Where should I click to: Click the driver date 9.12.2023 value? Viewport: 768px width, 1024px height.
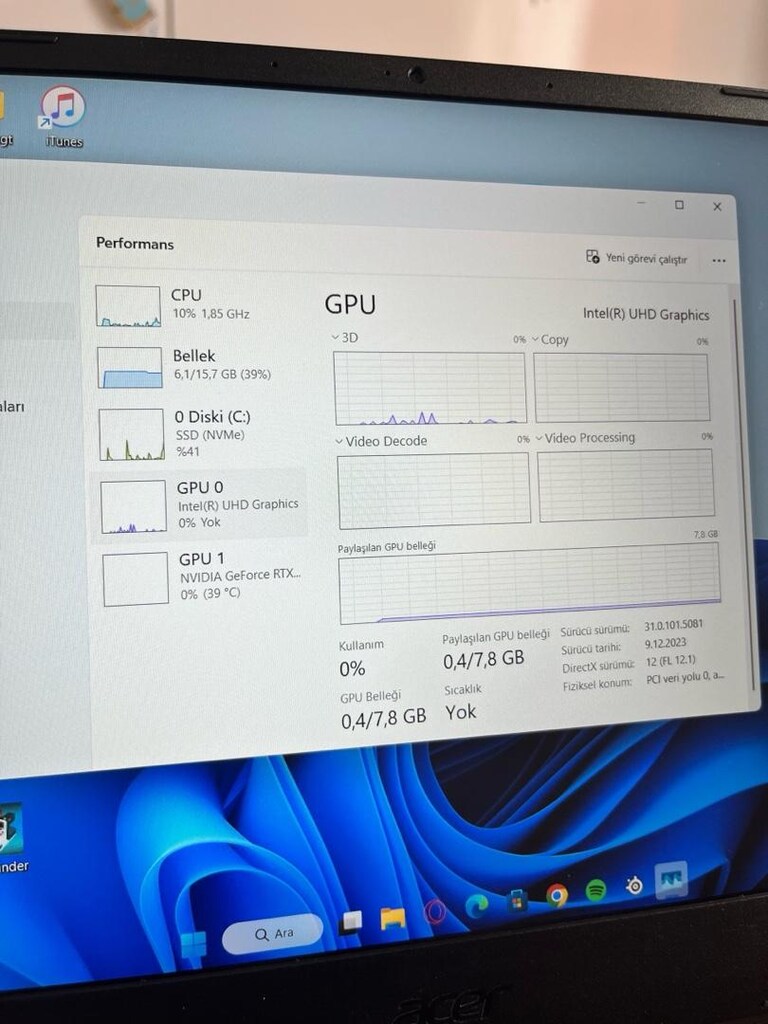[x=665, y=643]
